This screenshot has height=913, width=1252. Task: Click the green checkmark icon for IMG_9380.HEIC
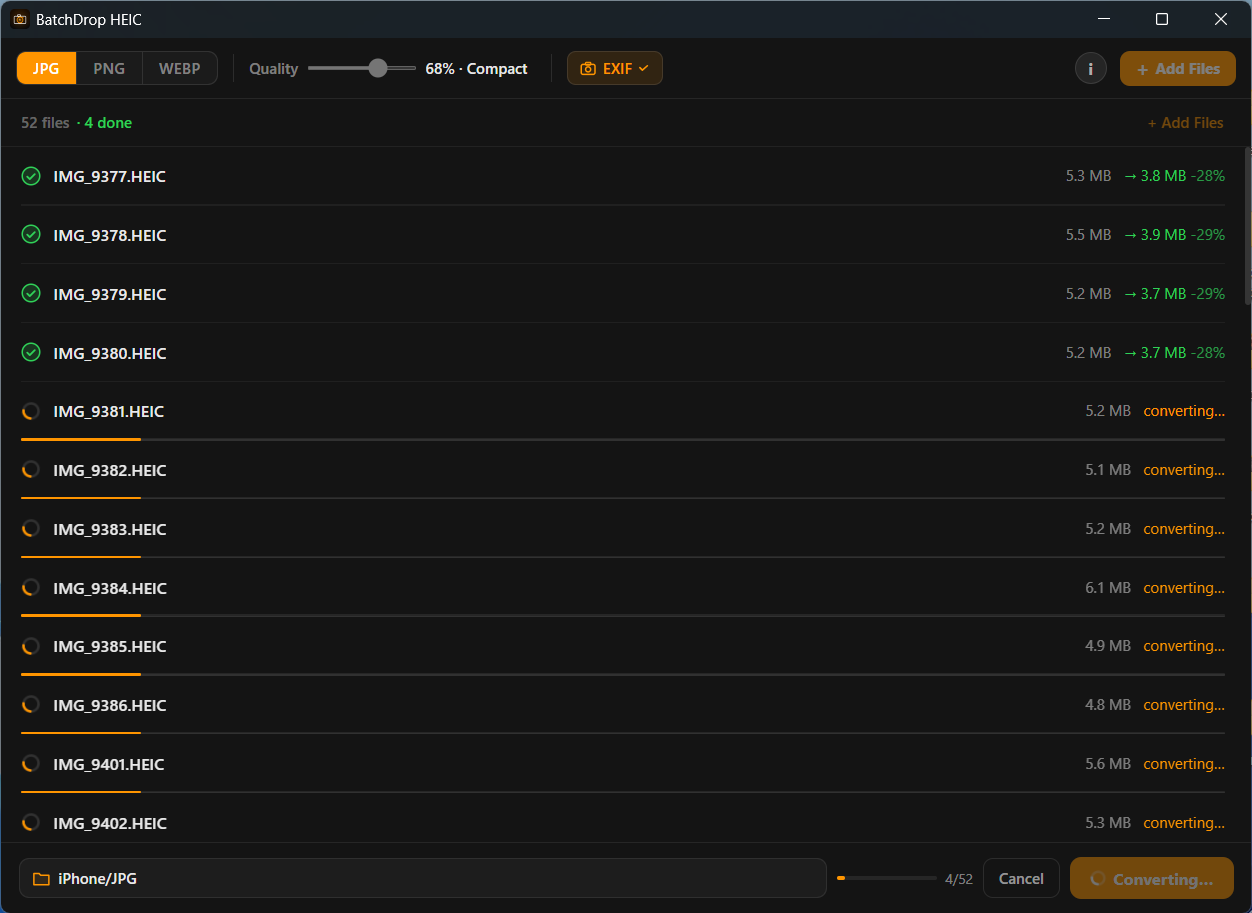pyautogui.click(x=31, y=353)
